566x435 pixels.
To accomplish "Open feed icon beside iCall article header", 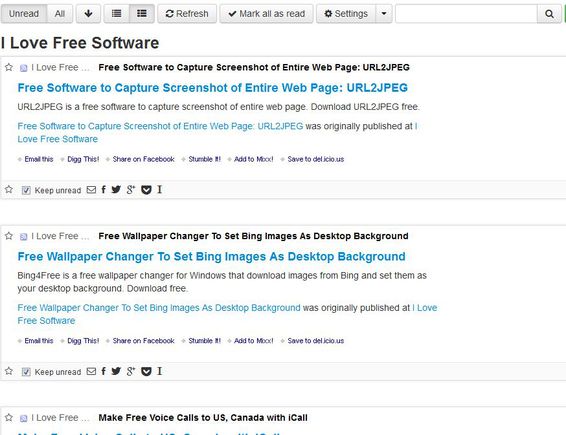I will (x=23, y=418).
